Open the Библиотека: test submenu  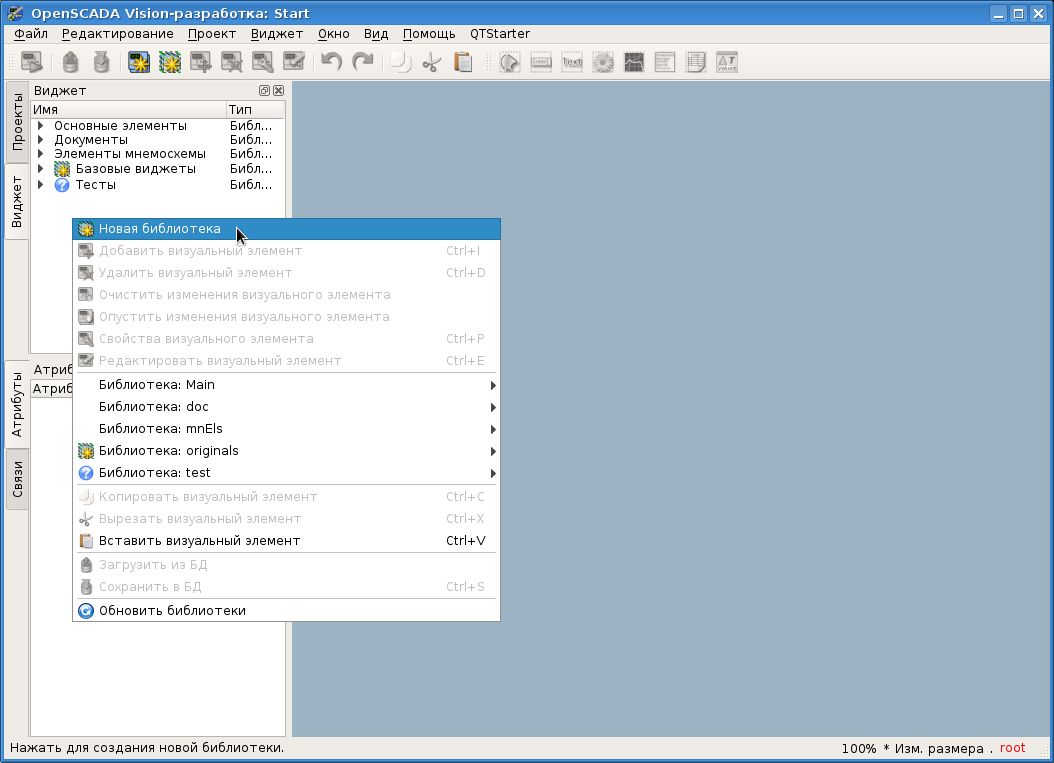tap(286, 473)
